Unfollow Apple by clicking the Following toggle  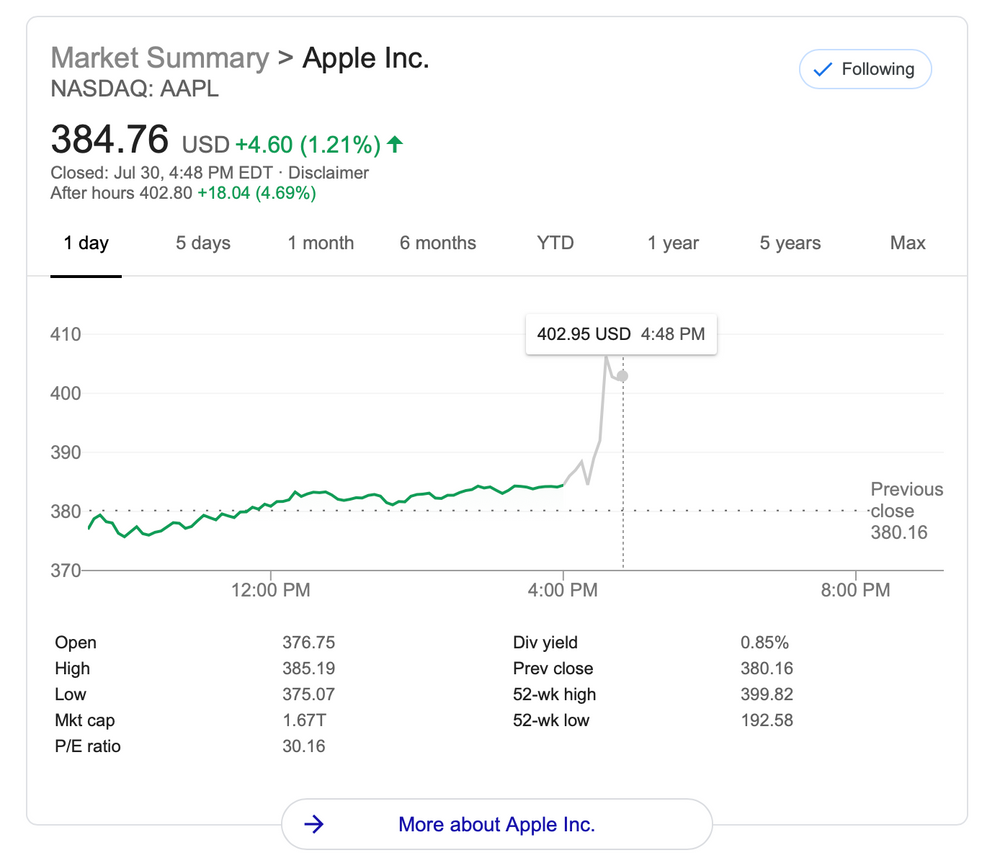(865, 69)
